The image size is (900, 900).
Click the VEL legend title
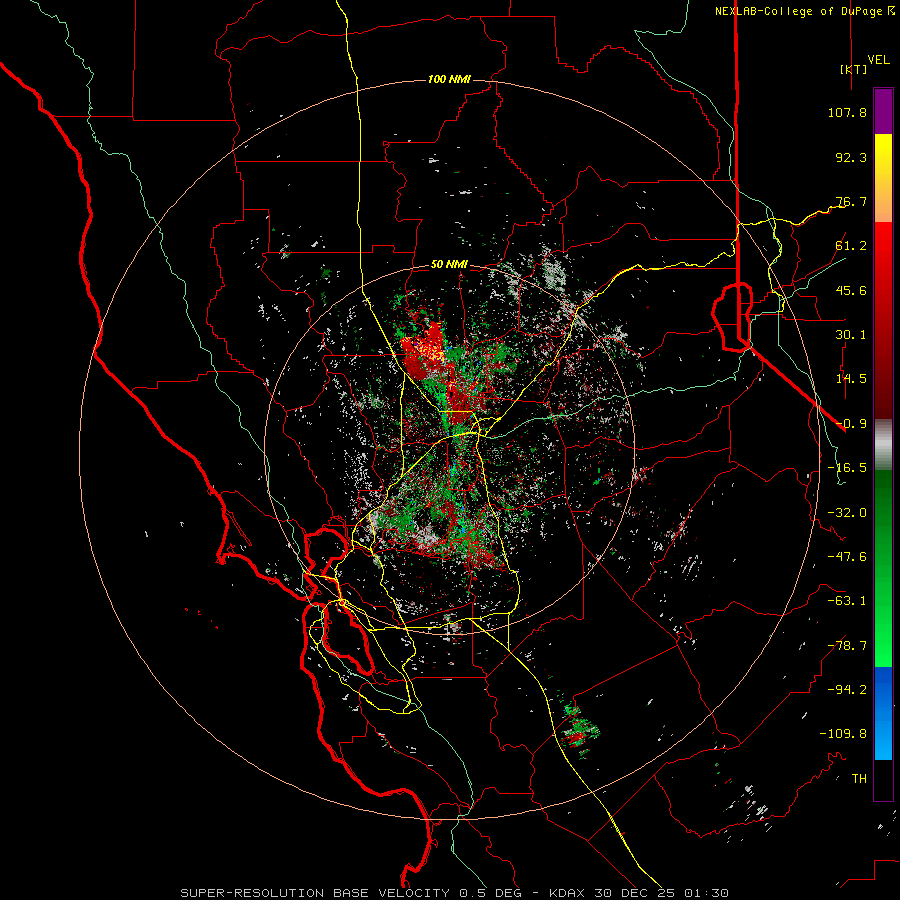[x=878, y=59]
